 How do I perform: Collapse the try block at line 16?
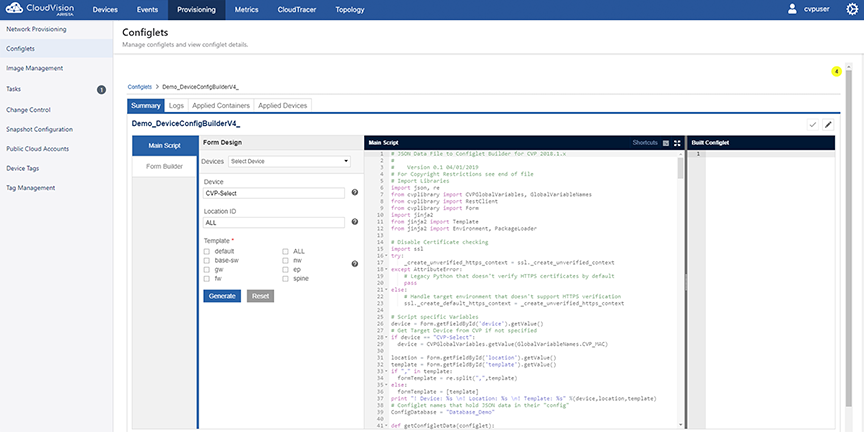[x=386, y=256]
